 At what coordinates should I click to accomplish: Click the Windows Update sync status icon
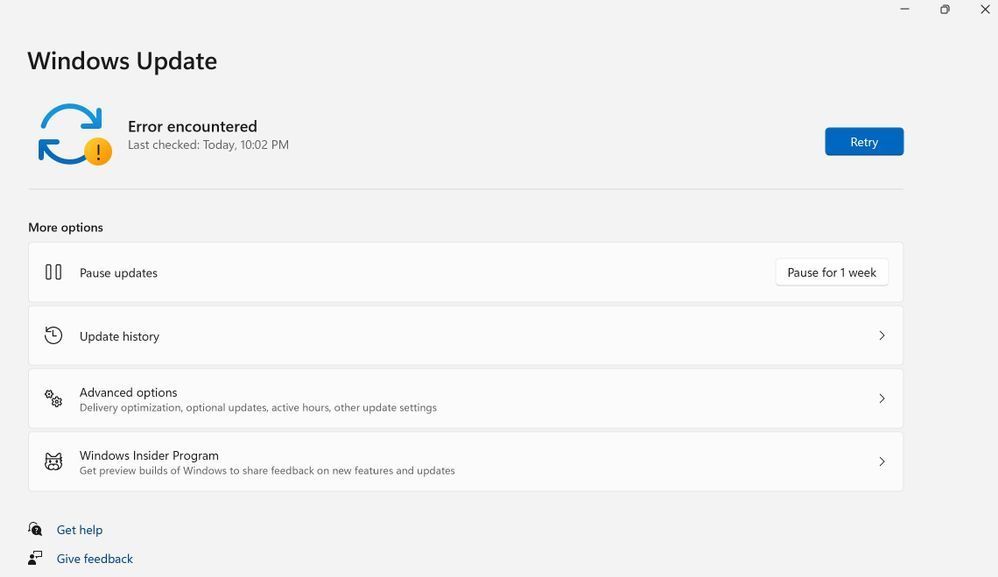(x=69, y=133)
